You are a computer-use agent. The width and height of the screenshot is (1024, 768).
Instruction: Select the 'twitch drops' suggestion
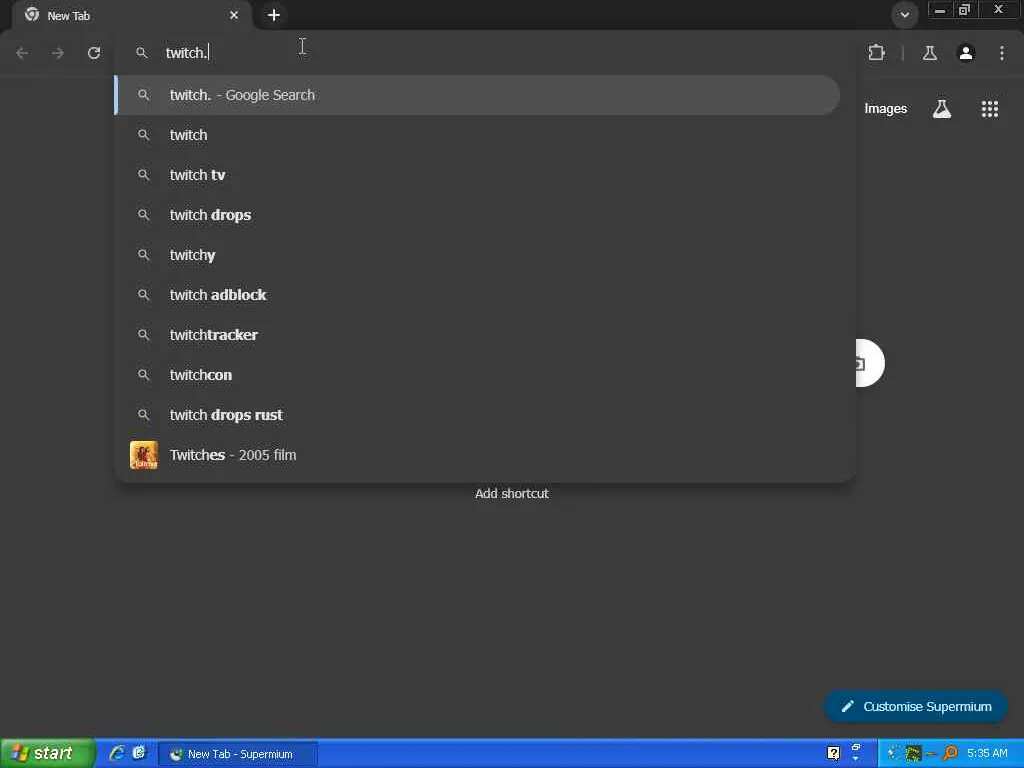(x=477, y=215)
